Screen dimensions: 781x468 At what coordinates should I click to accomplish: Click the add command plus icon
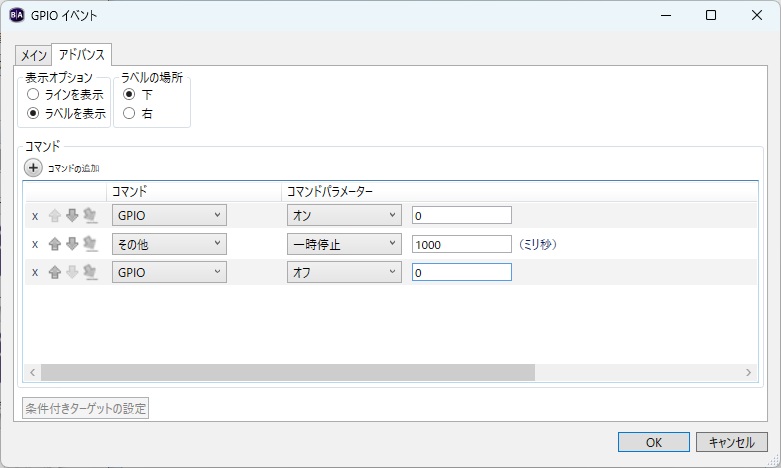point(33,168)
